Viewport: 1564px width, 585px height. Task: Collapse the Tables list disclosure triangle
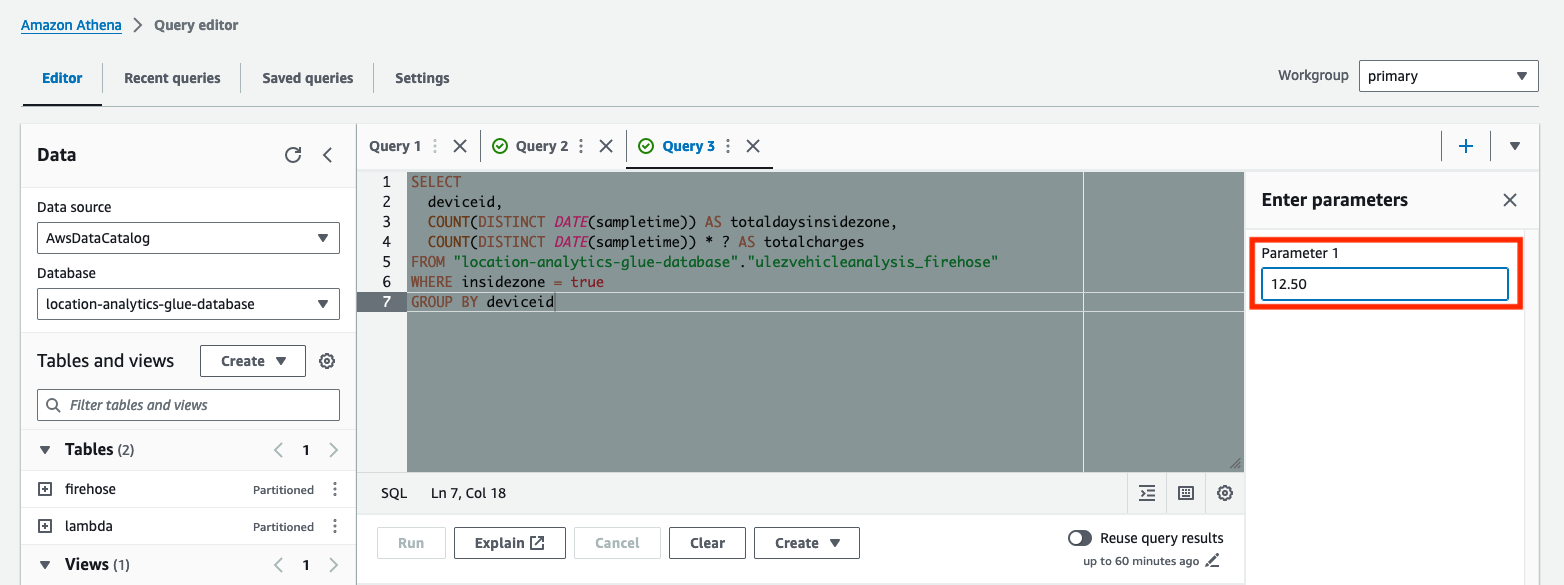[45, 449]
